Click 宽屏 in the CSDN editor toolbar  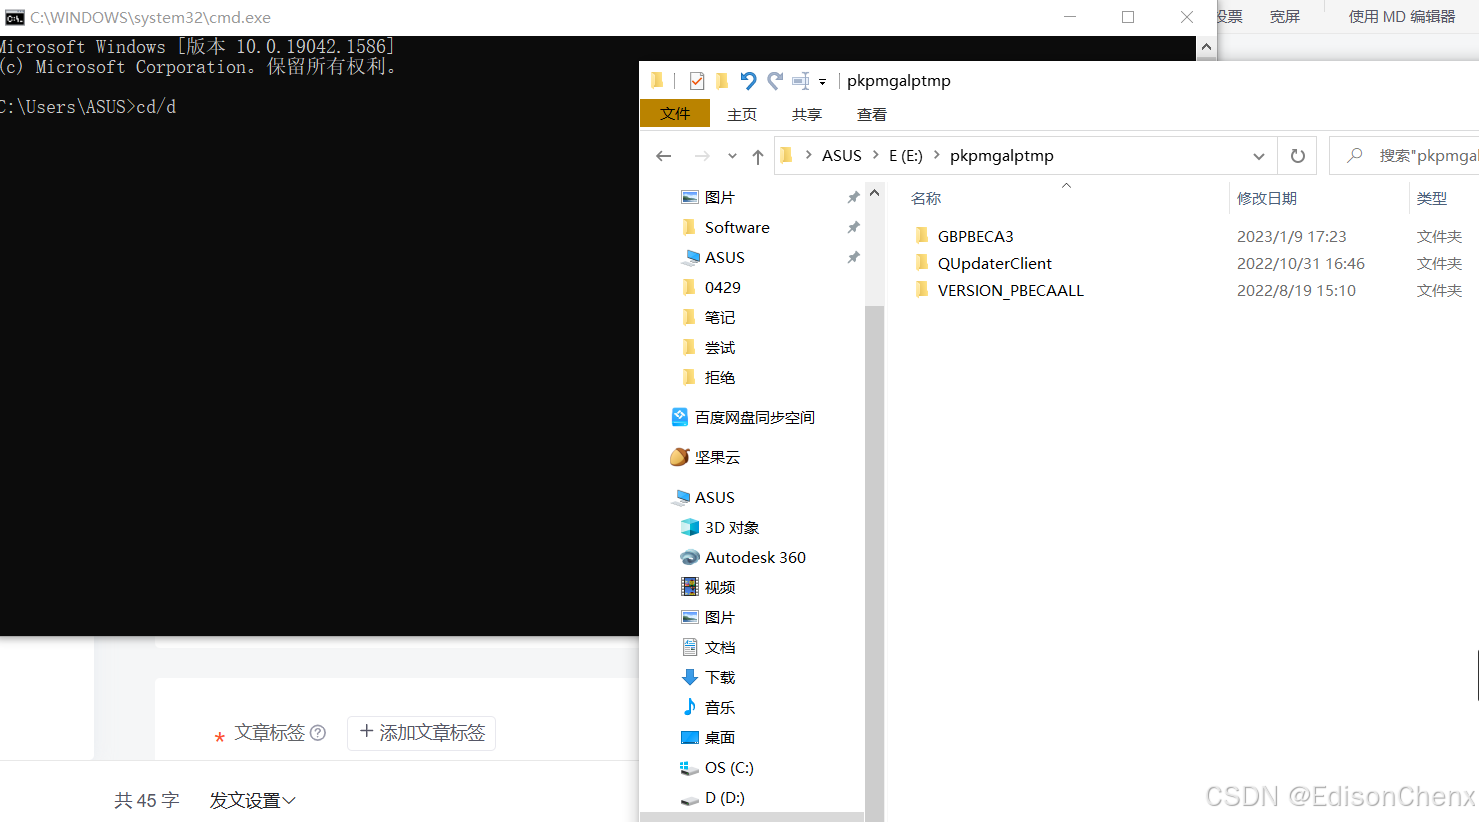[x=1285, y=16]
